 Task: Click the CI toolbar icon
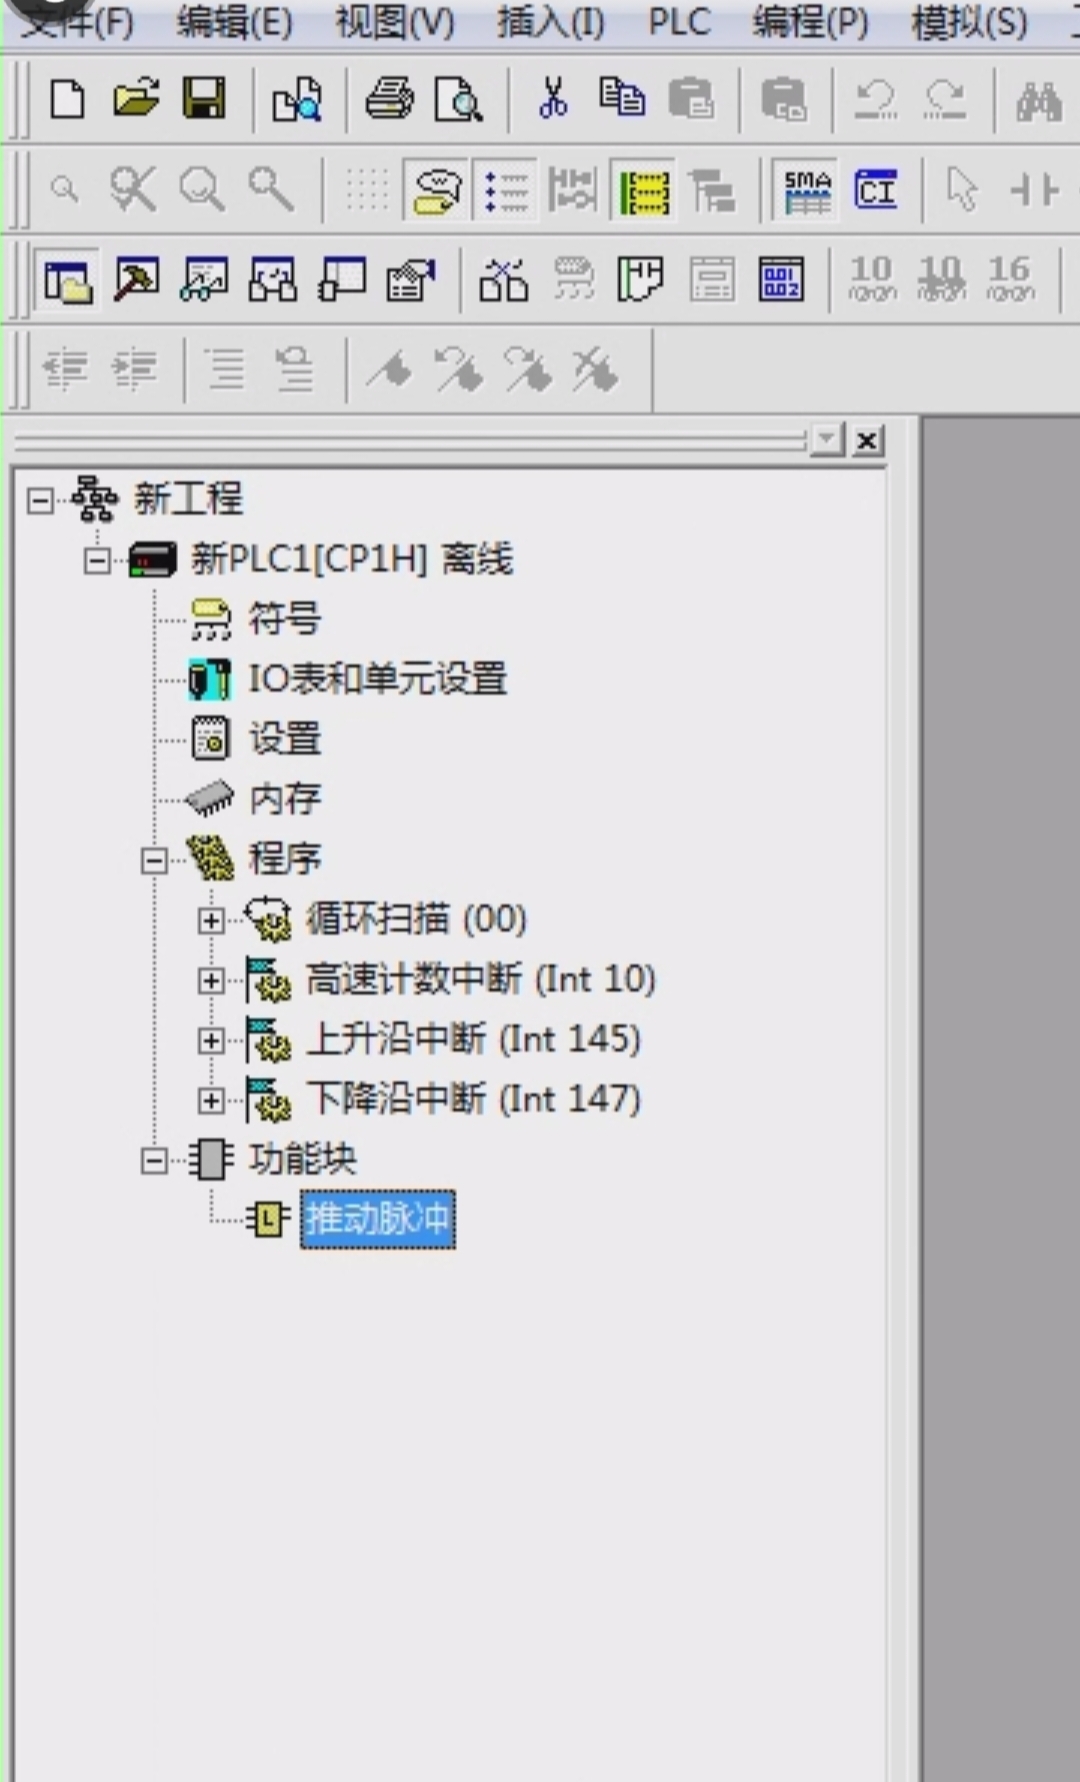[876, 189]
